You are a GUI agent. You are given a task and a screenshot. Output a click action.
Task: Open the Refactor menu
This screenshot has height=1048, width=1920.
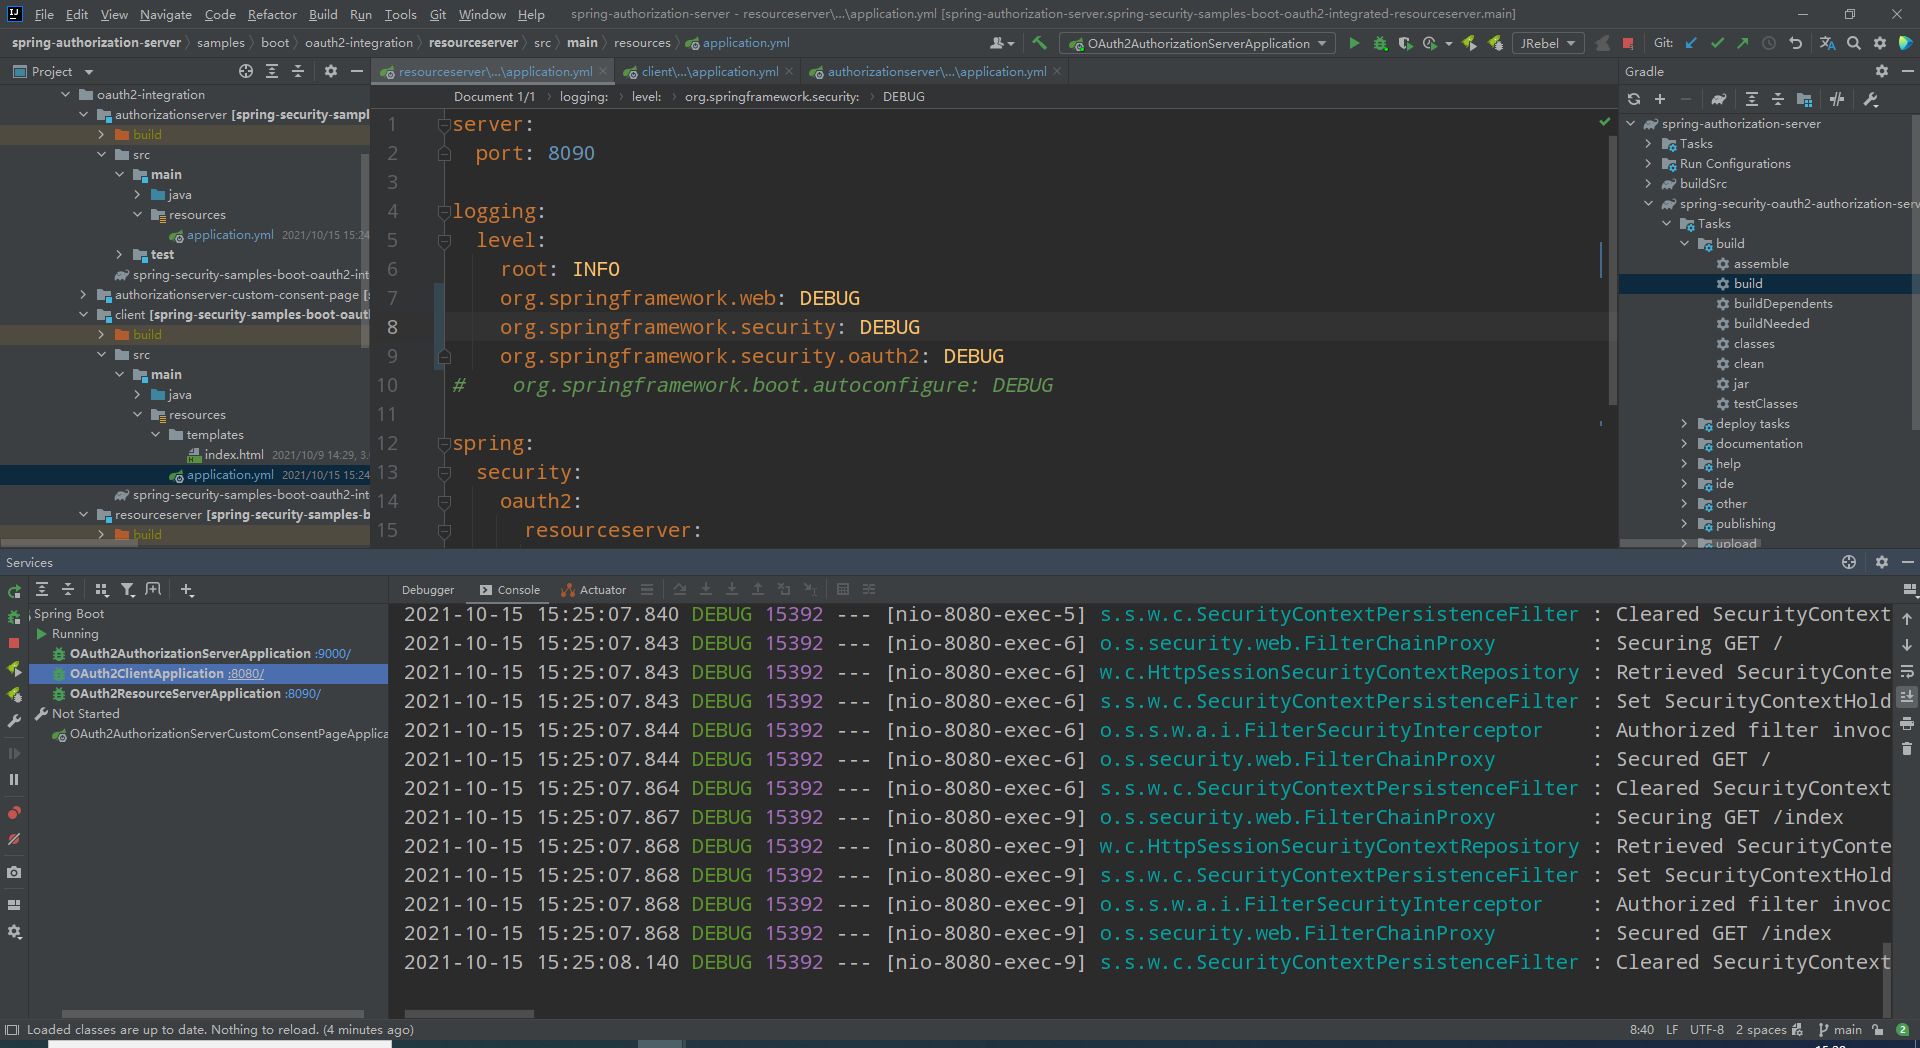click(272, 14)
